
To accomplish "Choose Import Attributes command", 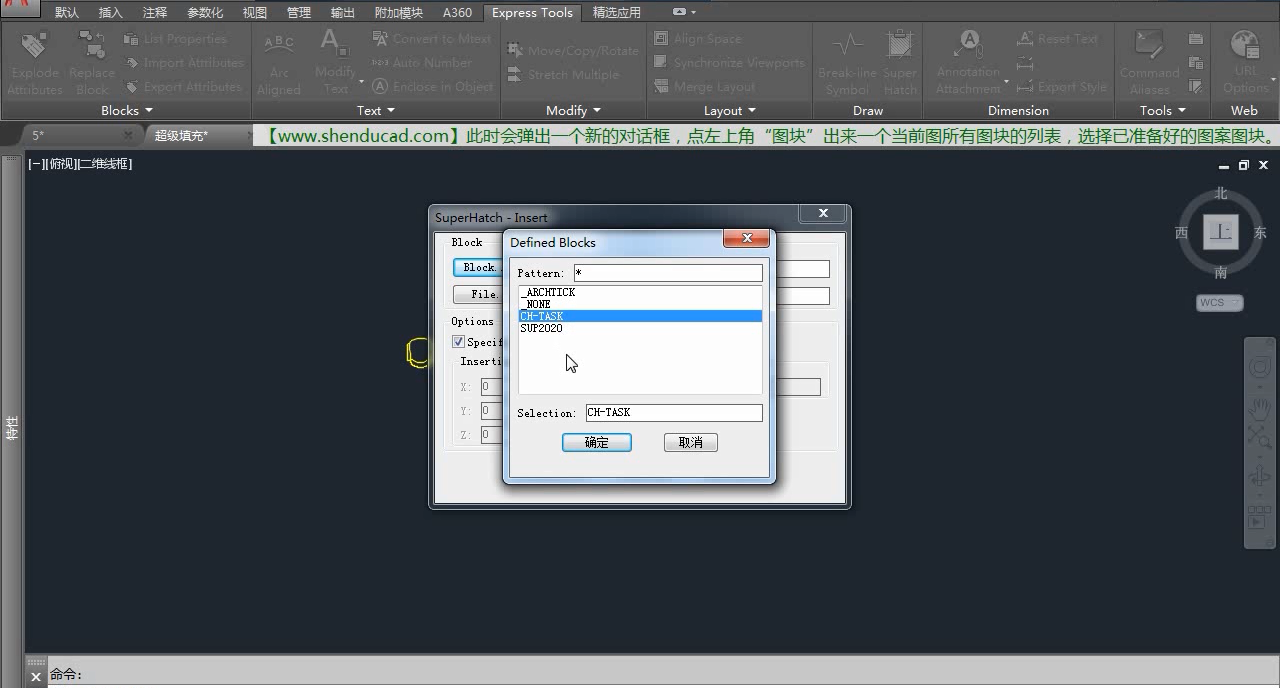I will (x=183, y=63).
